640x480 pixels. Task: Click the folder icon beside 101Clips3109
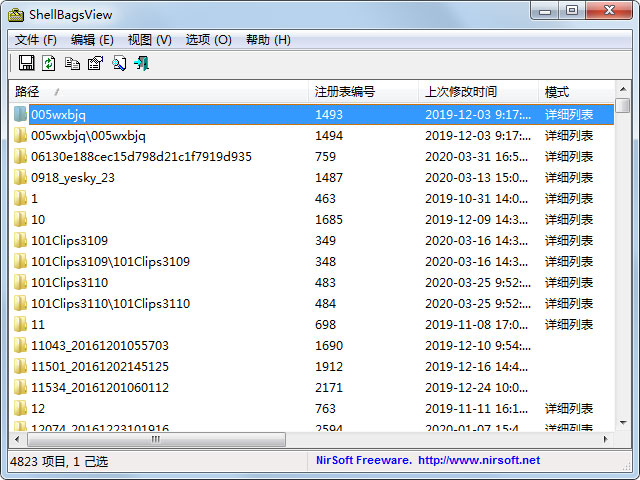point(20,241)
